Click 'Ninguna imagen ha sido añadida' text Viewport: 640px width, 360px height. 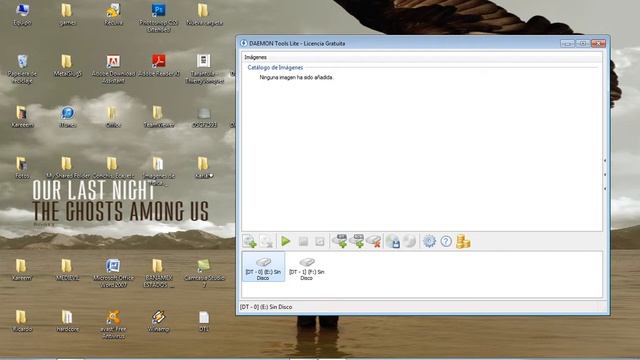[296, 77]
